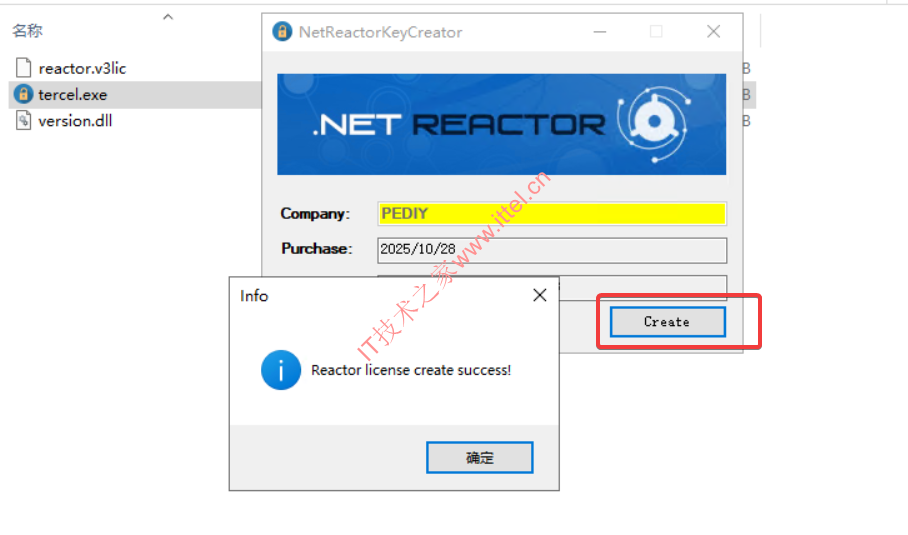Select the tercel.exe lock icon
908x535 pixels.
coord(23,94)
